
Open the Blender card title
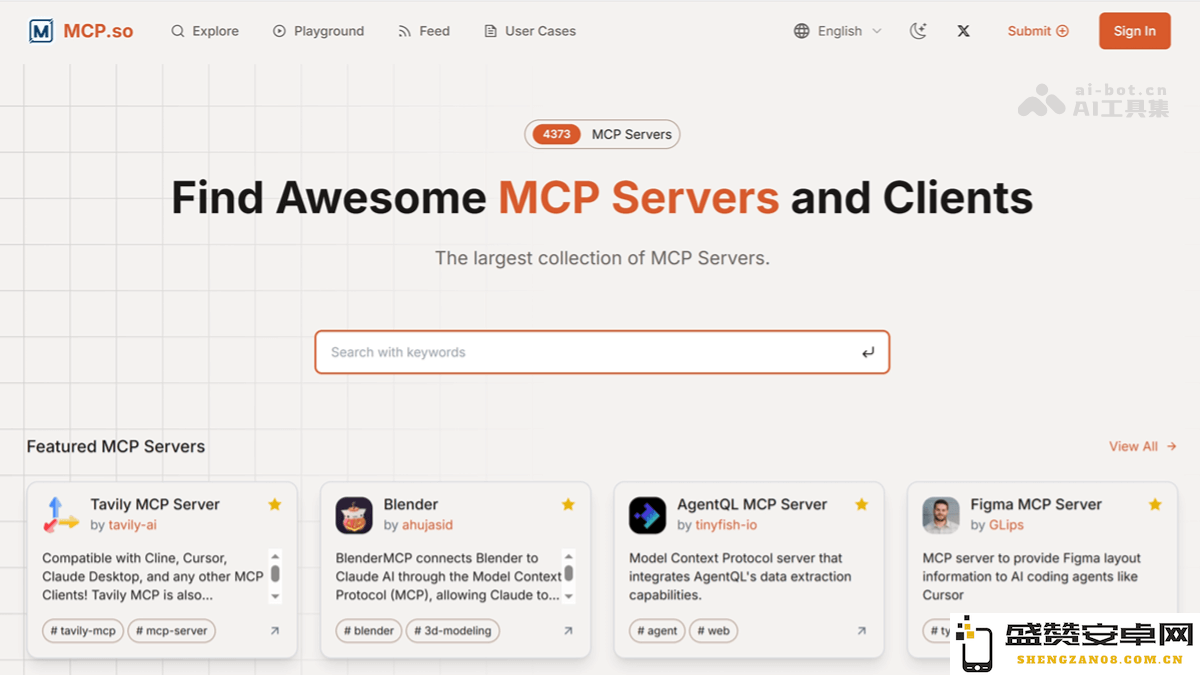click(411, 505)
